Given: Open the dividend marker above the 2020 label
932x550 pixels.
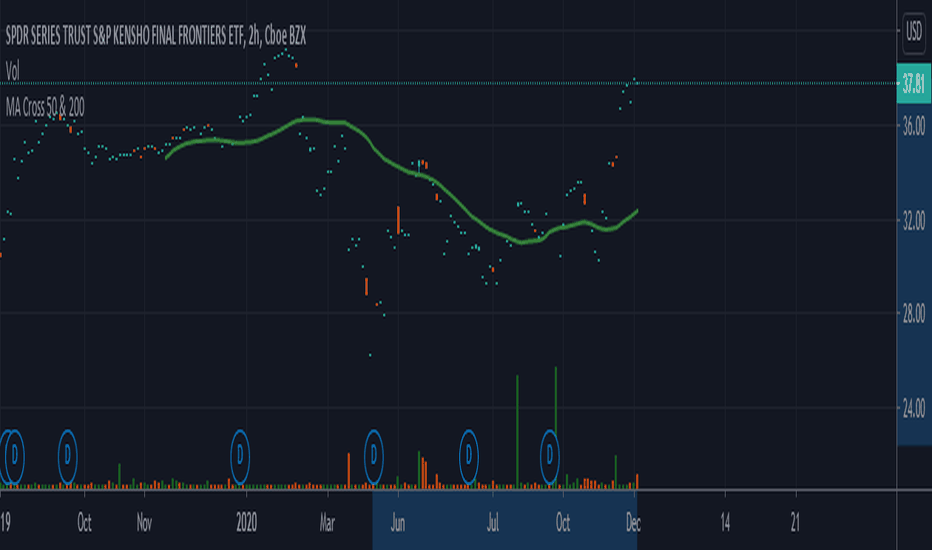Looking at the screenshot, I should (x=240, y=456).
